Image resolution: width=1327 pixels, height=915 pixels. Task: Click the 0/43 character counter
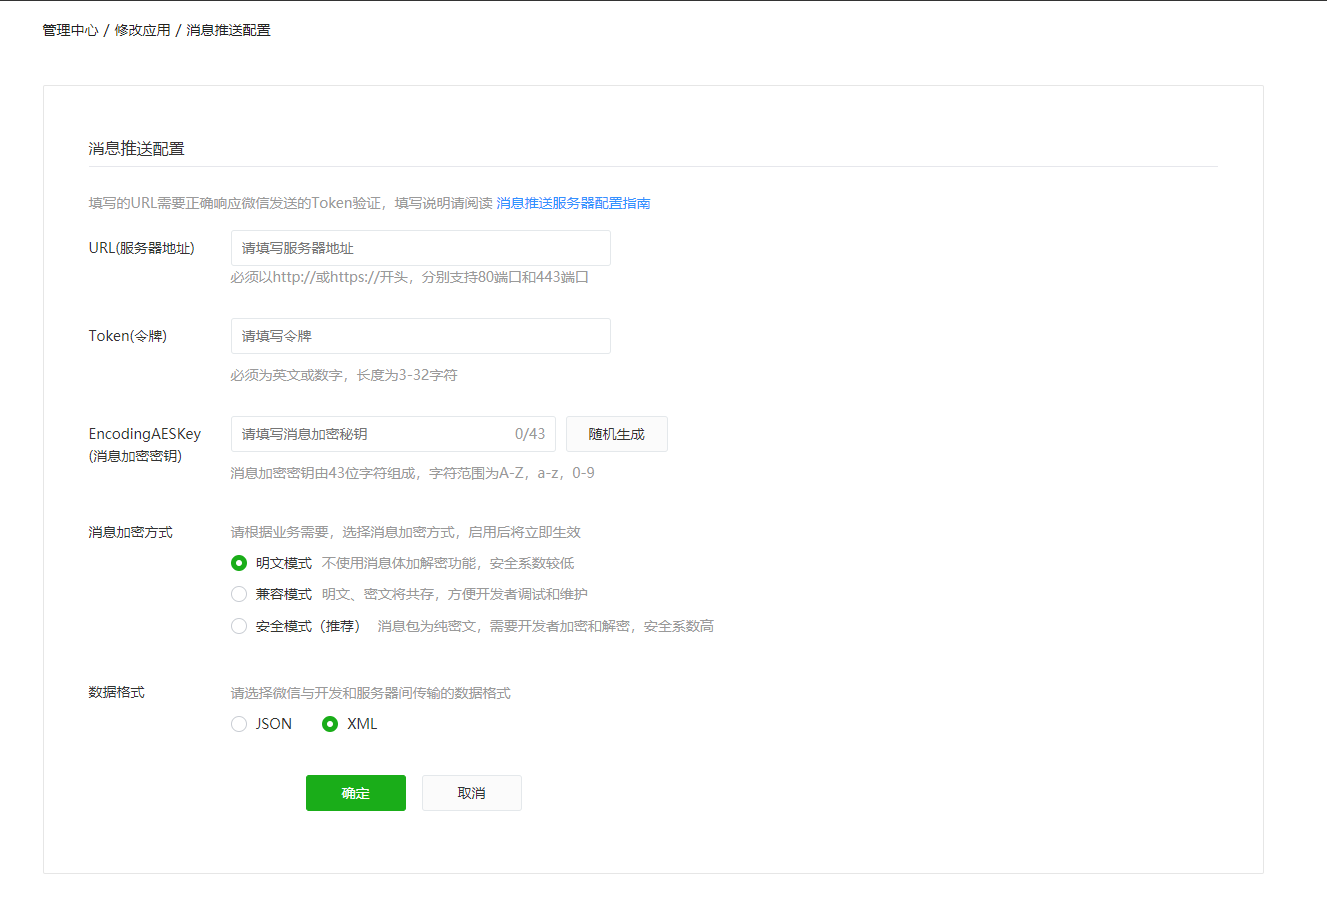pos(530,434)
